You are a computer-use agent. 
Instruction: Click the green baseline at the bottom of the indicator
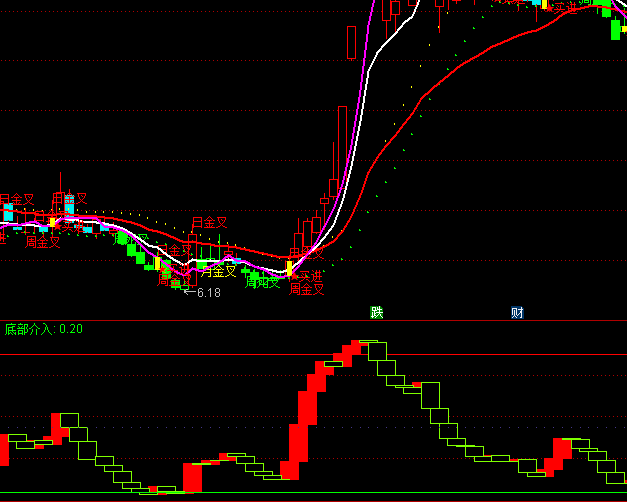300,494
